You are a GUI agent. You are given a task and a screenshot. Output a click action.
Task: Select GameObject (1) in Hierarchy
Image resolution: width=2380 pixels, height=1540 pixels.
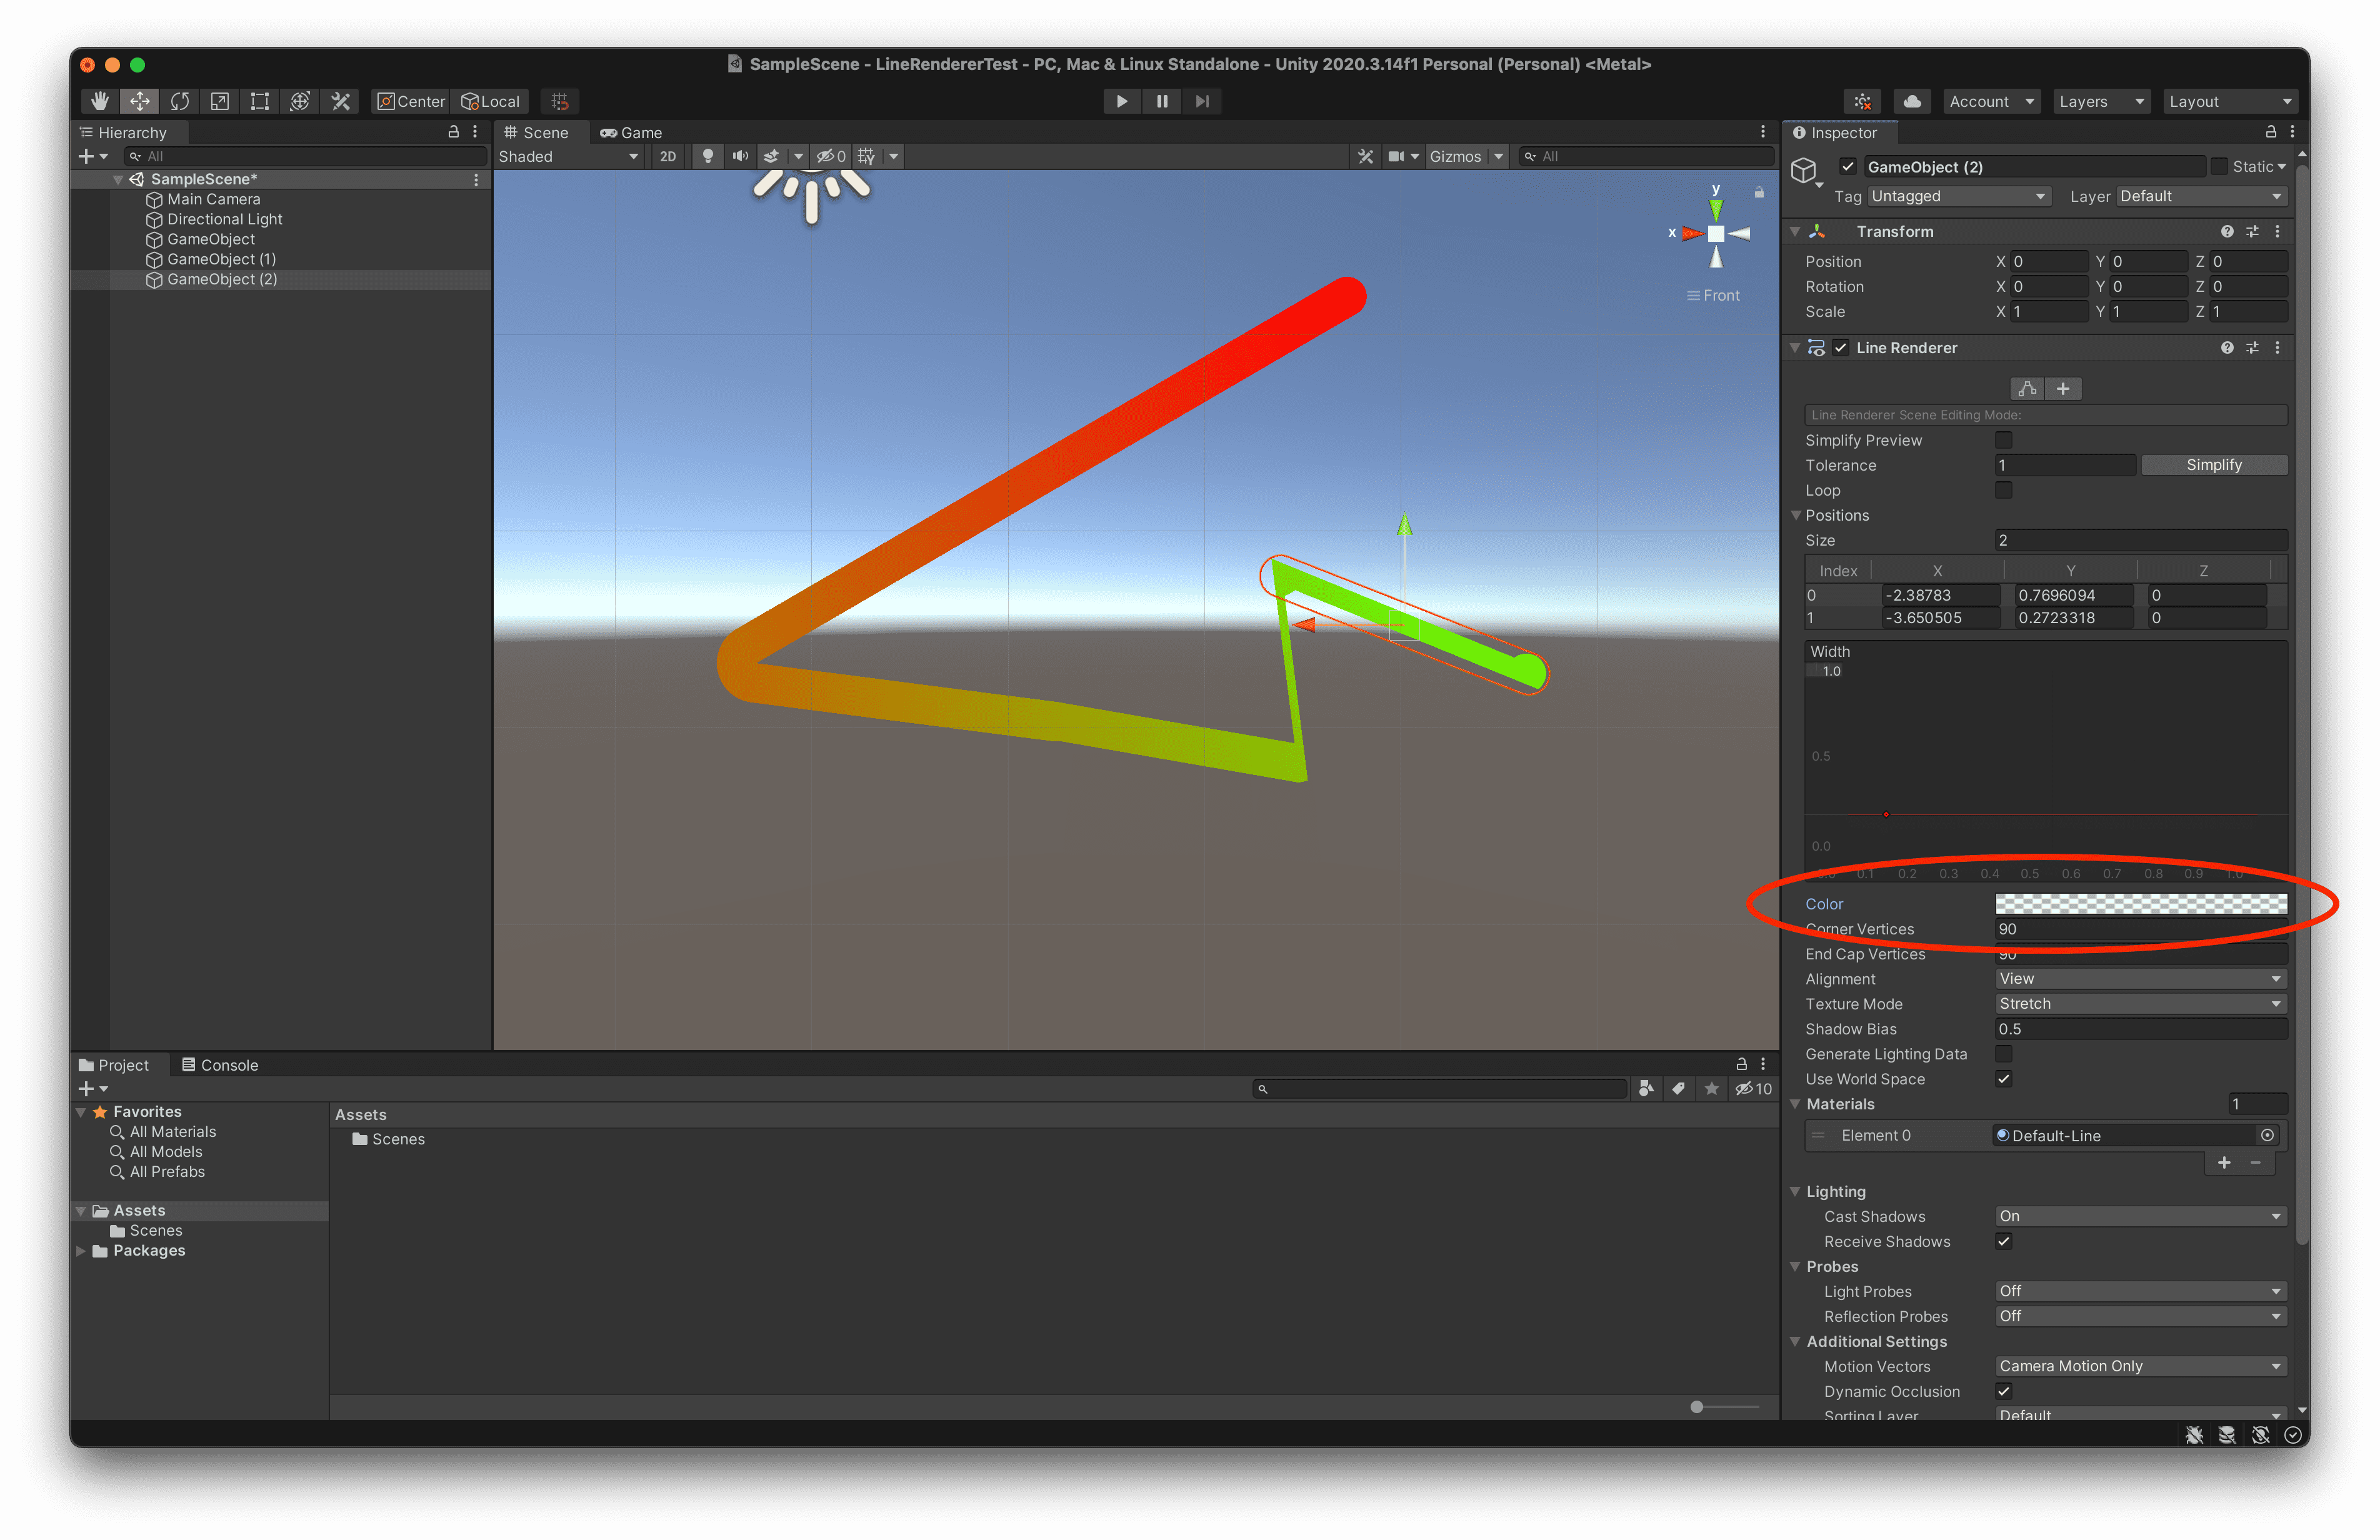pyautogui.click(x=221, y=259)
